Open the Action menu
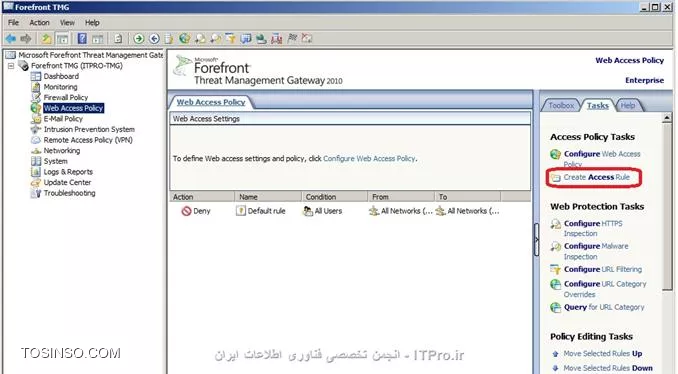The height and width of the screenshot is (374, 678). 39,22
